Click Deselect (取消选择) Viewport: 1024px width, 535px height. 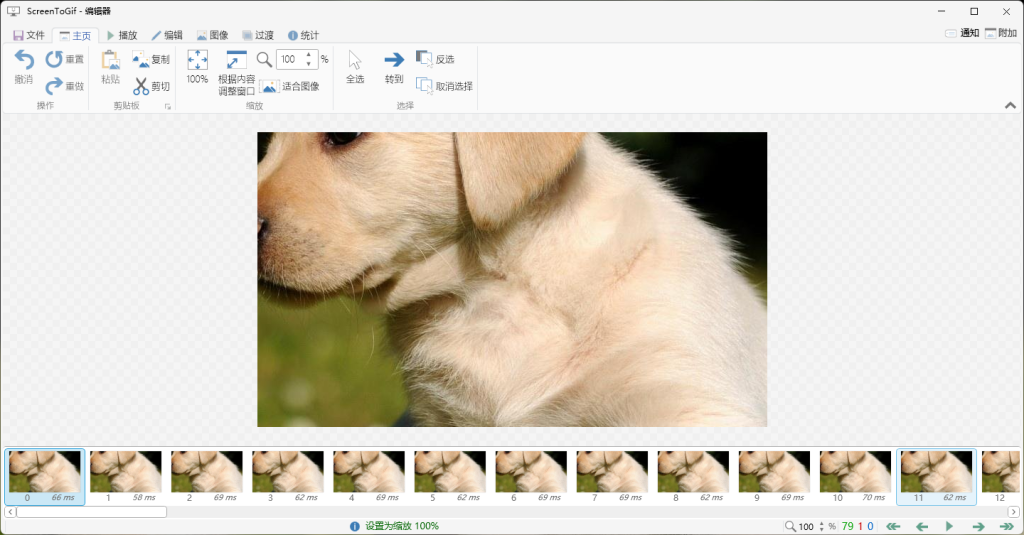(x=424, y=86)
